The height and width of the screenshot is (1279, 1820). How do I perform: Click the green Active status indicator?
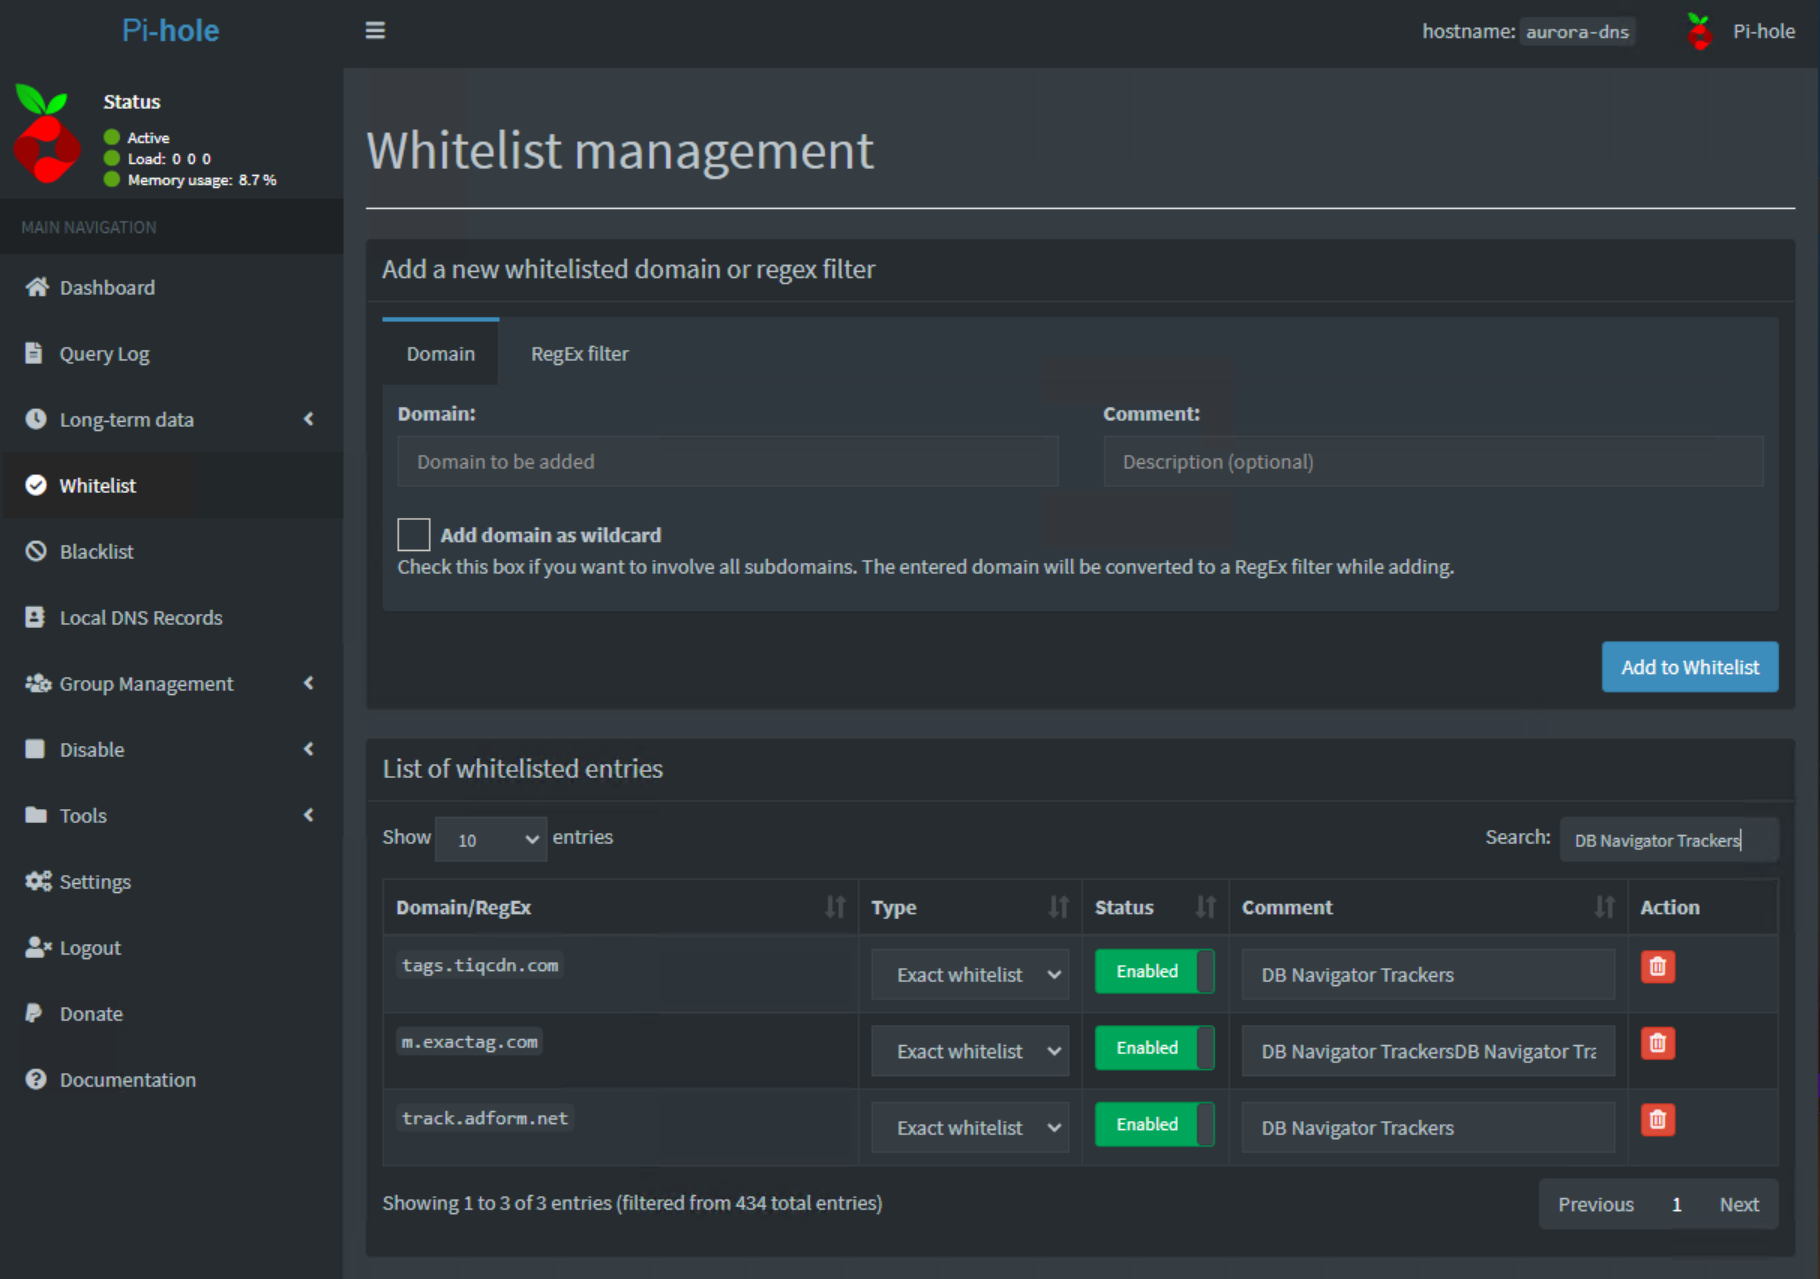111,137
